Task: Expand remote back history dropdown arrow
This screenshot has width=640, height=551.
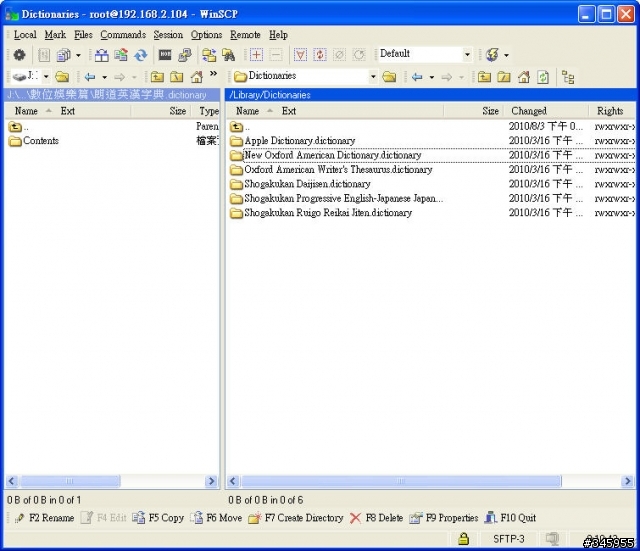Action: pos(432,77)
